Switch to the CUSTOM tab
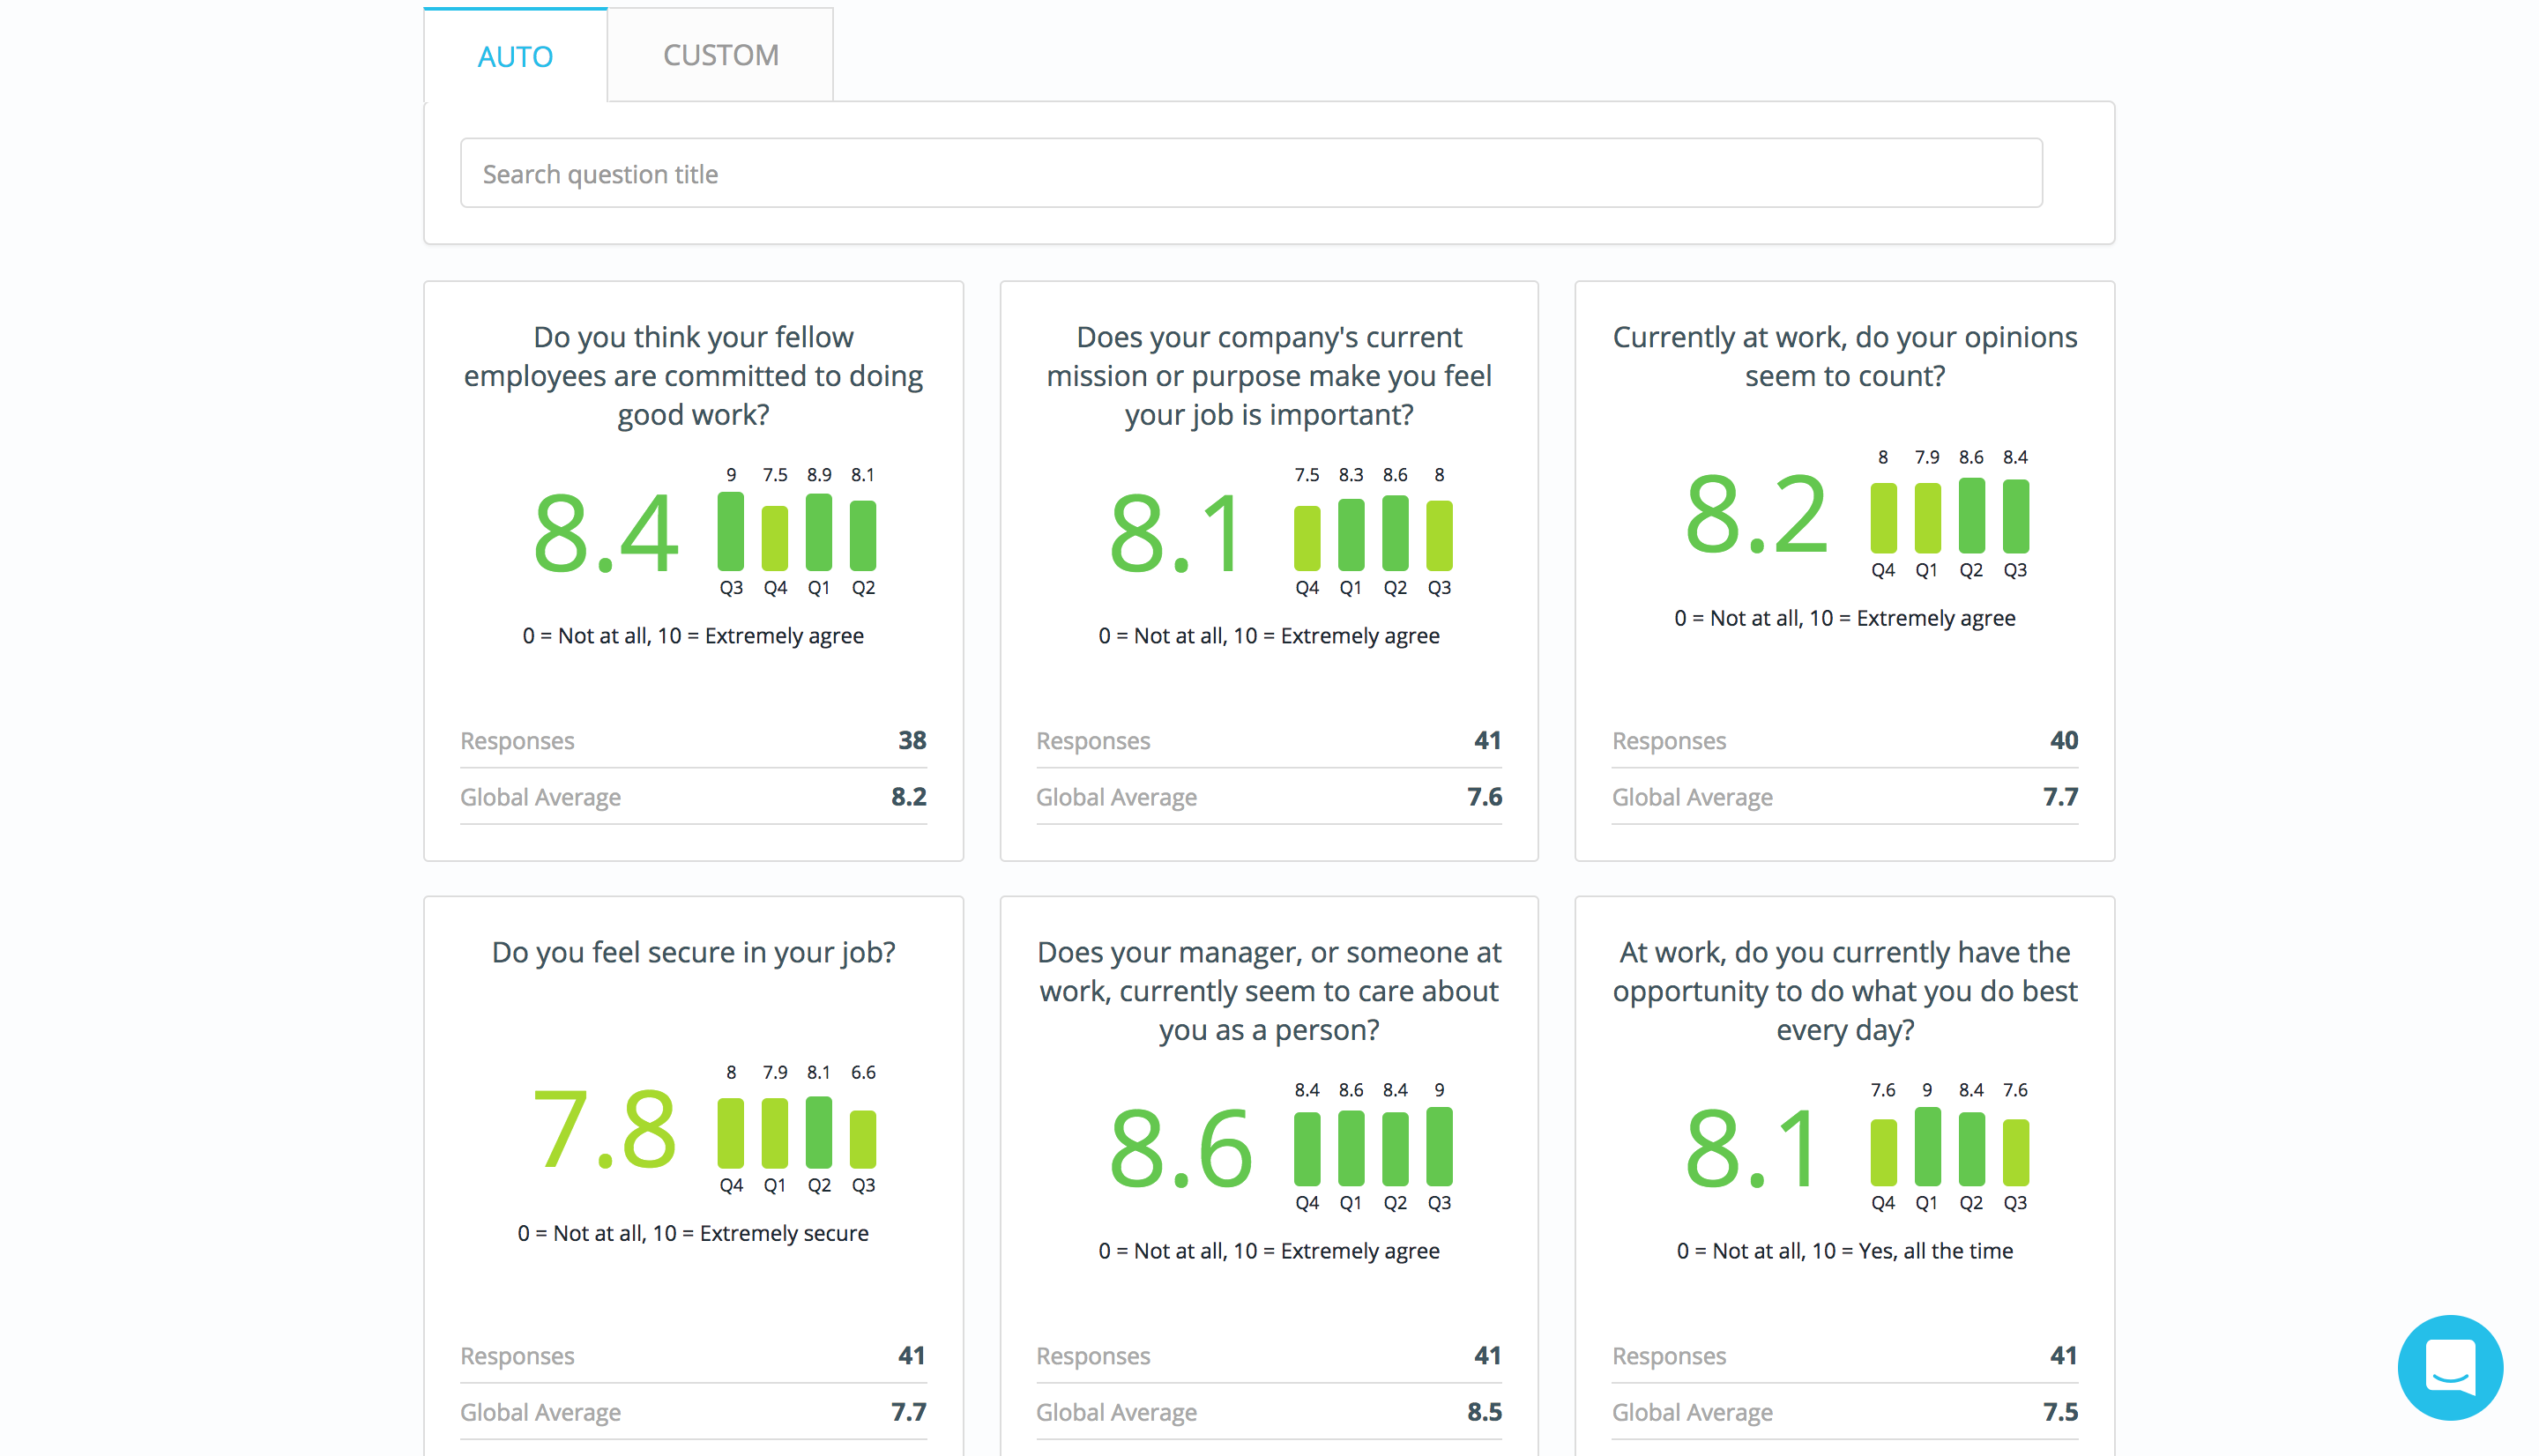2539x1456 pixels. pos(720,55)
